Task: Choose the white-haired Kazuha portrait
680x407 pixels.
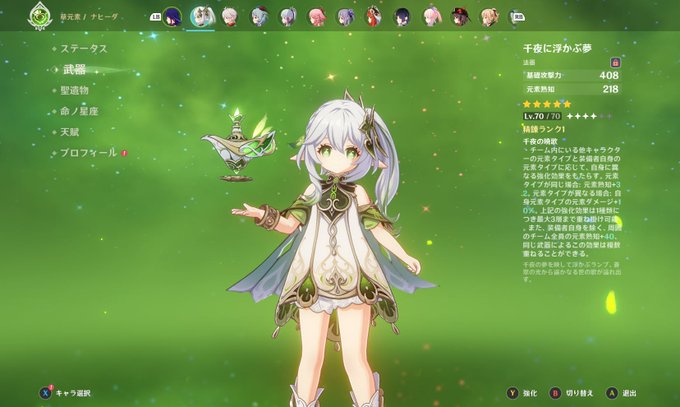Action: tap(230, 17)
